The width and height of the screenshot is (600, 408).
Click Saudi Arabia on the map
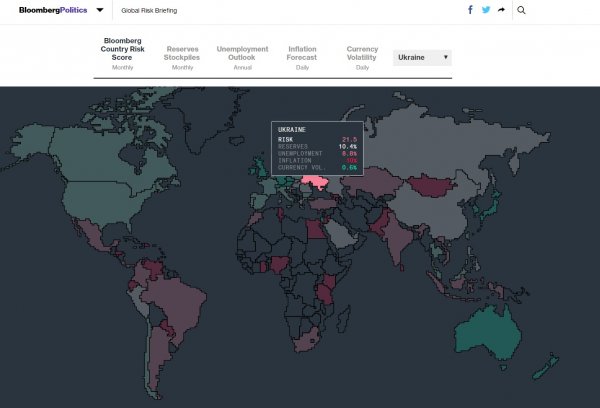click(342, 235)
